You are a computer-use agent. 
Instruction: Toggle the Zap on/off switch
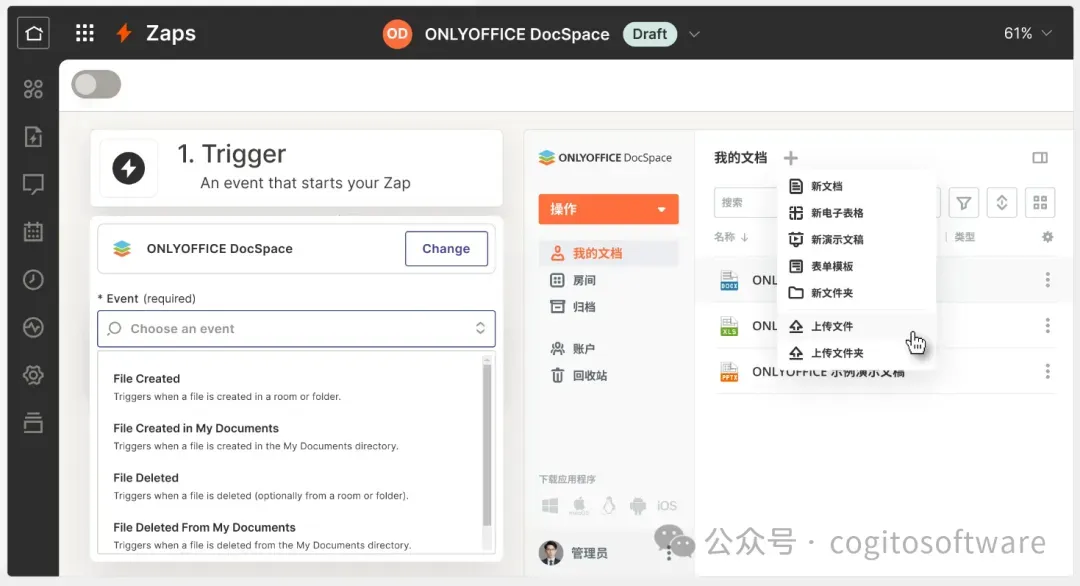(x=96, y=85)
